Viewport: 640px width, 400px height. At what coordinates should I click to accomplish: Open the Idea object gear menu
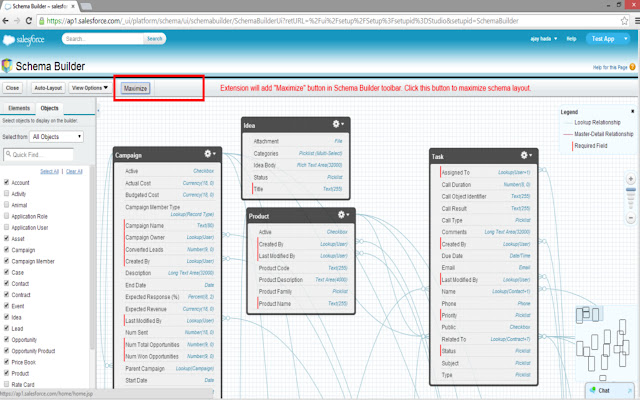338,124
